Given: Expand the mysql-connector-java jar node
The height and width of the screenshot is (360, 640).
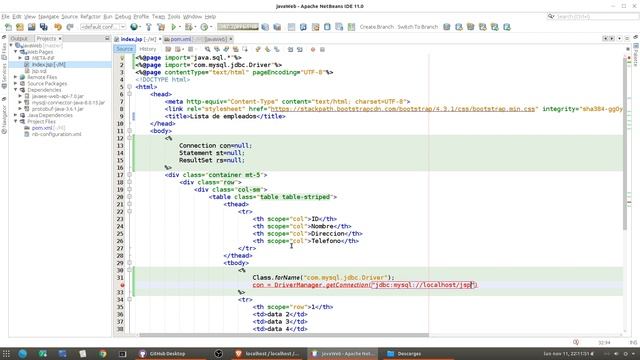Looking at the screenshot, I should (20, 102).
